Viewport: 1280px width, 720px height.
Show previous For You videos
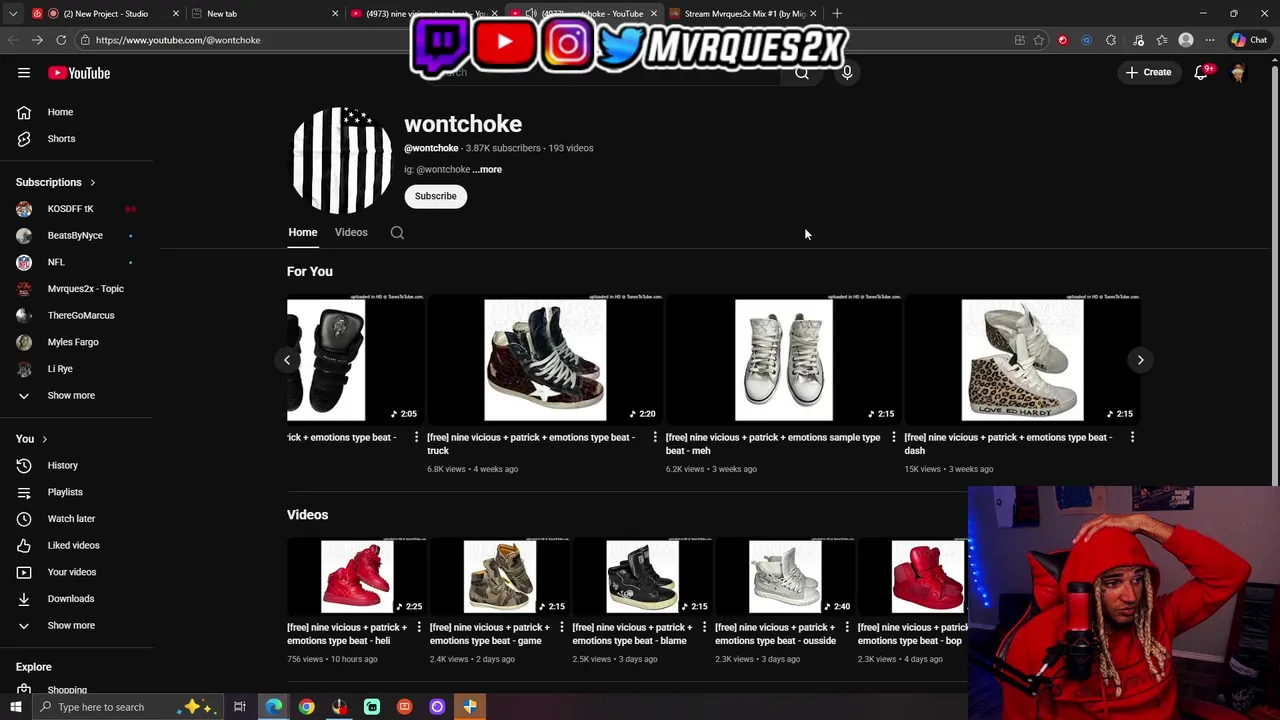coord(287,360)
